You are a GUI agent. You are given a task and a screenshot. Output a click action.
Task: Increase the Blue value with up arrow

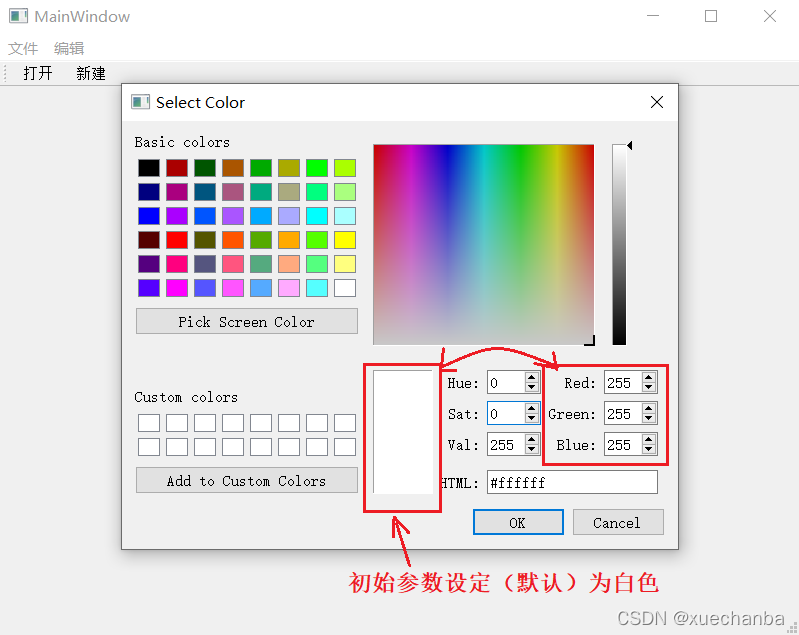pos(649,440)
